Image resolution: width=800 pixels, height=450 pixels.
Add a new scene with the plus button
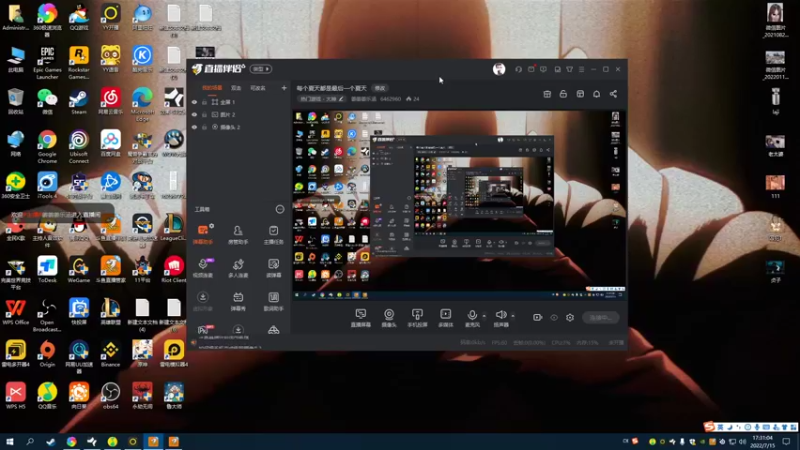coord(284,88)
